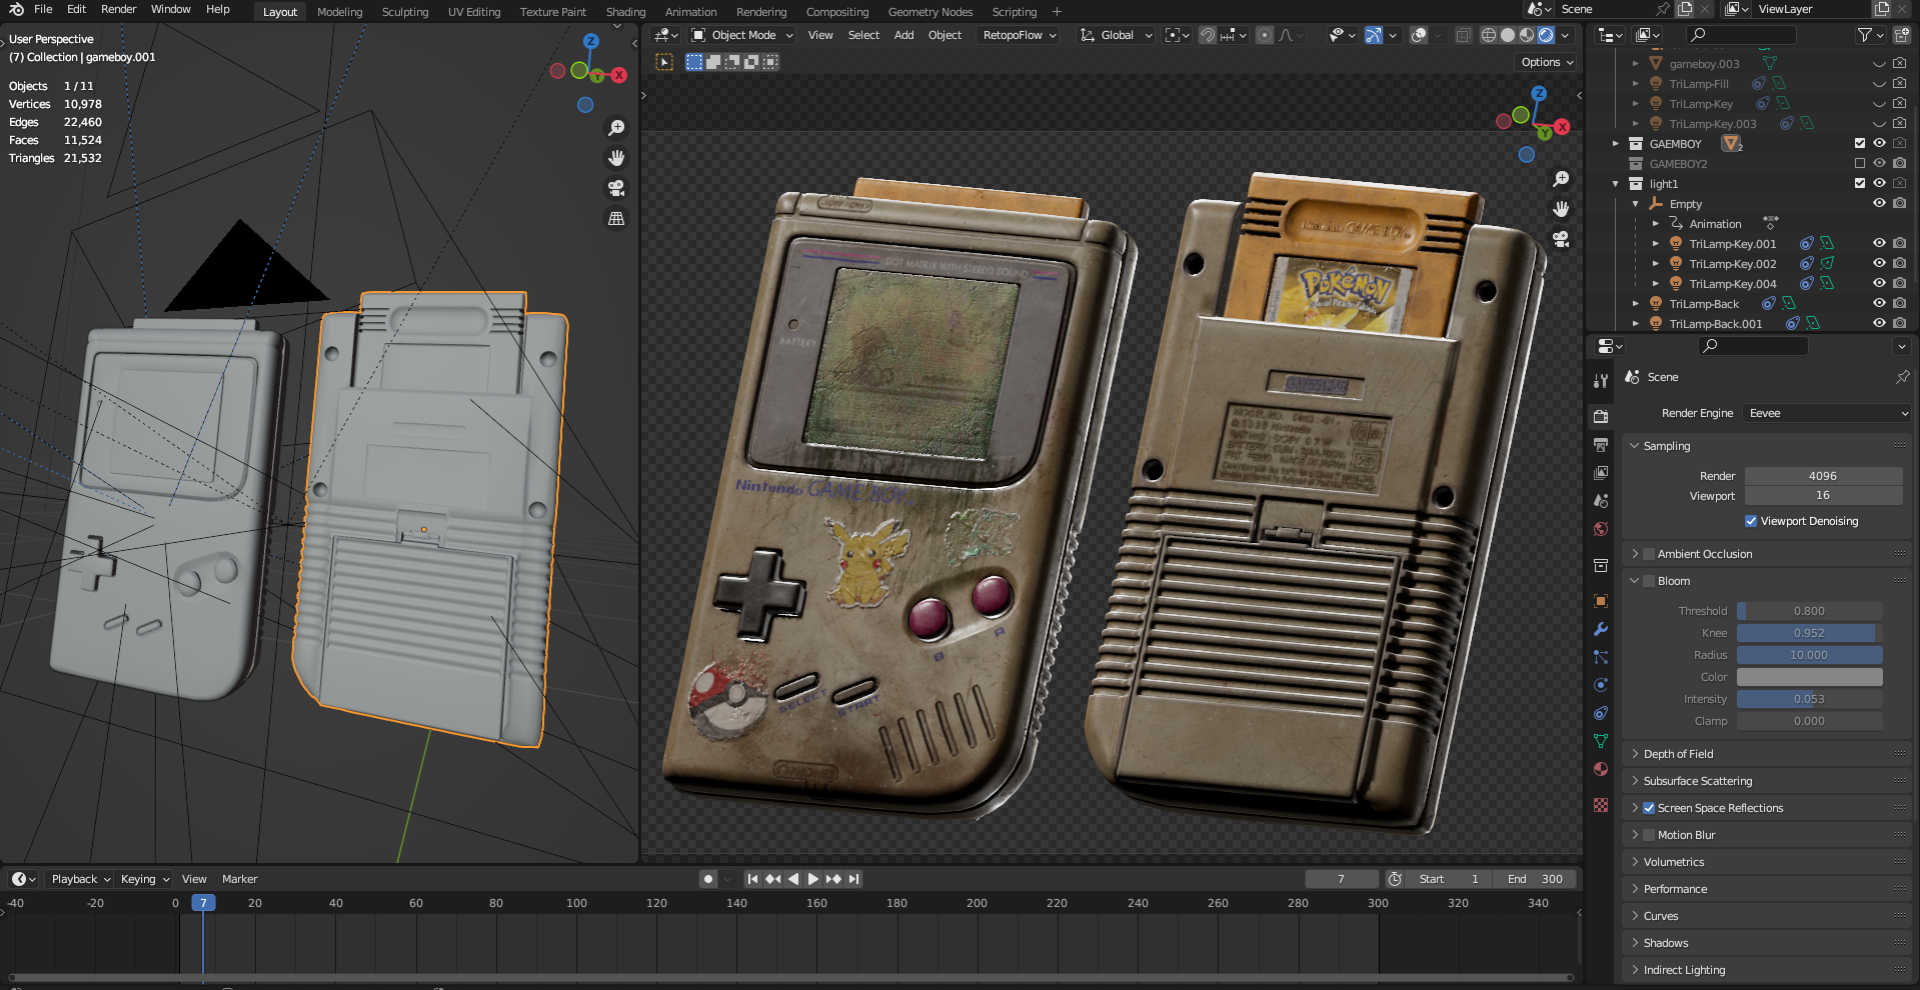Collapse the Sampling panel

1635,446
